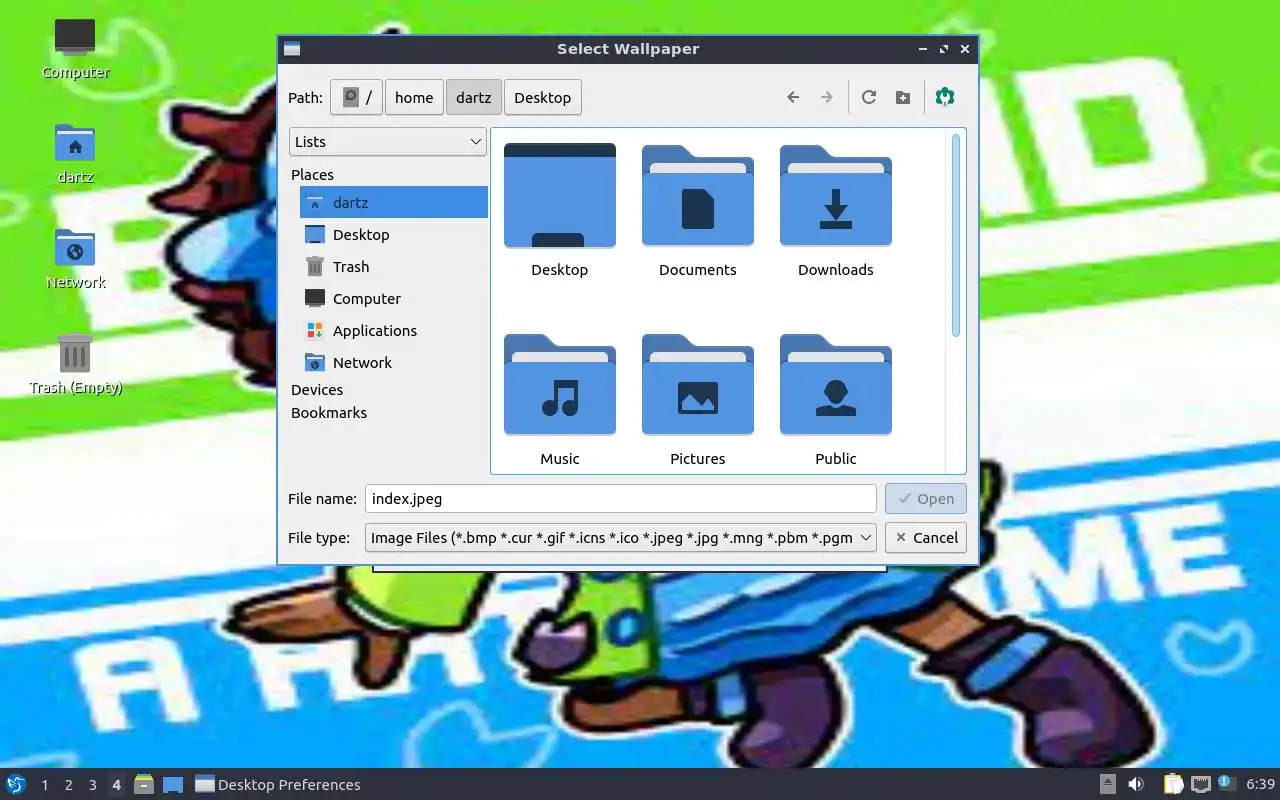
Task: Select Computer in Places sidebar
Action: (x=394, y=298)
